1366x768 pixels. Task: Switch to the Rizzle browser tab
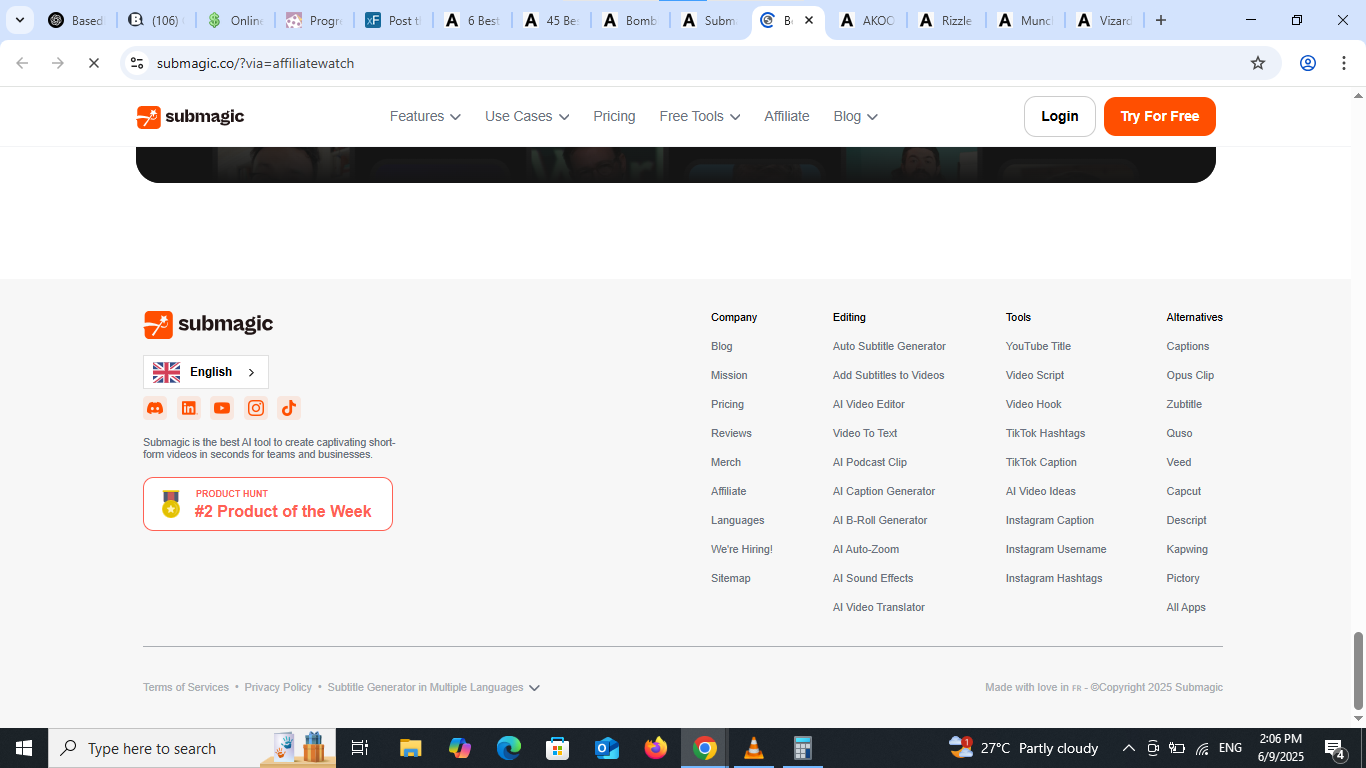coord(947,20)
